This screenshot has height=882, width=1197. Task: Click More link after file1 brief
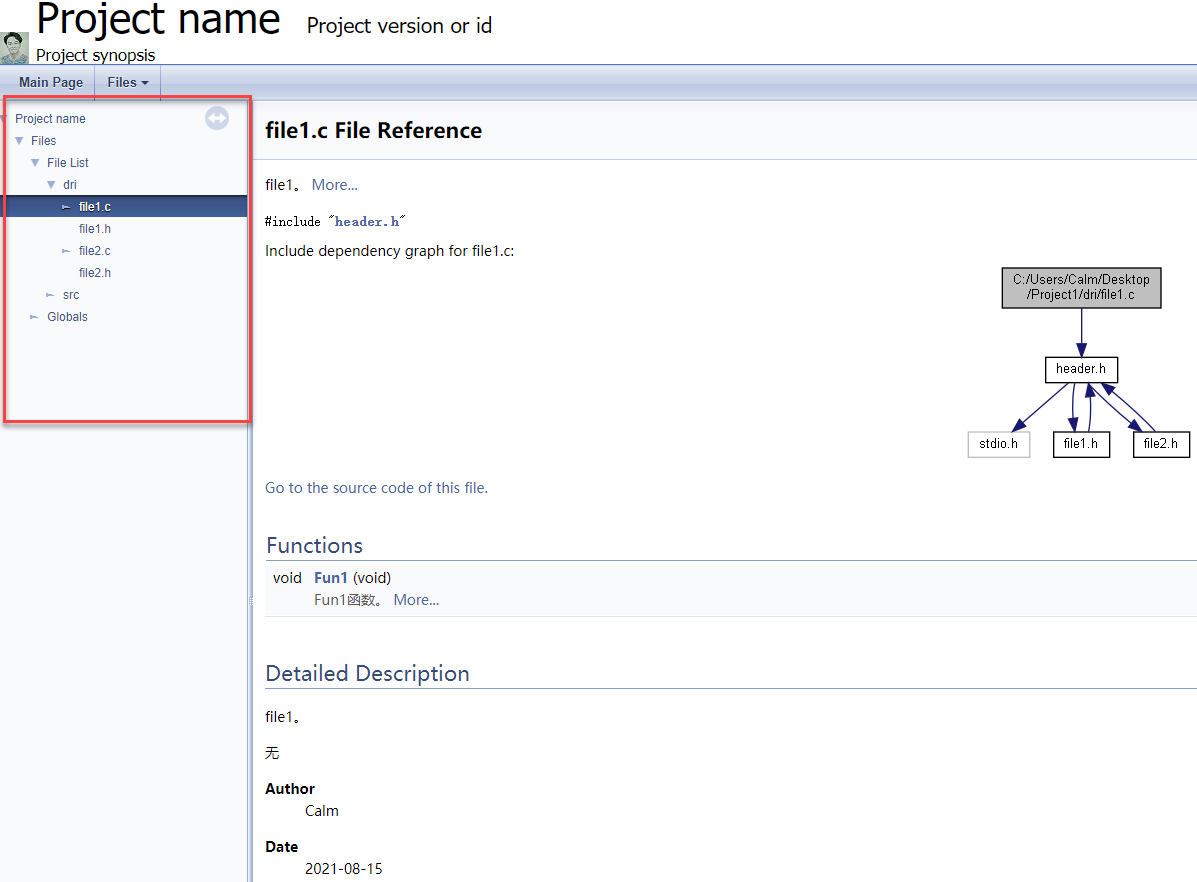tap(334, 185)
